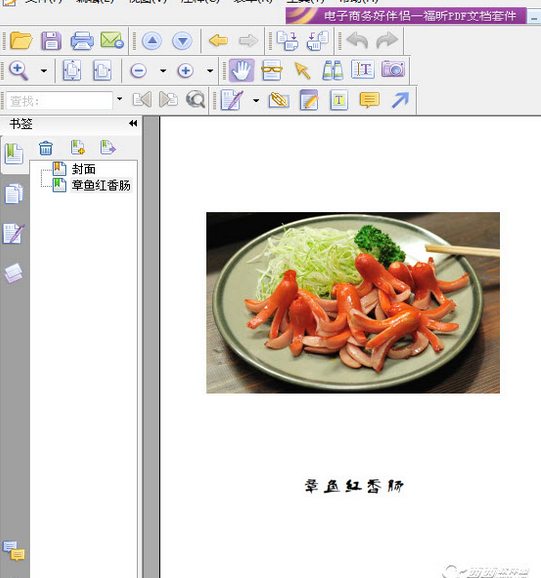The height and width of the screenshot is (578, 541).
Task: Expand the annotation pencil dropdown arrow
Action: pos(256,100)
